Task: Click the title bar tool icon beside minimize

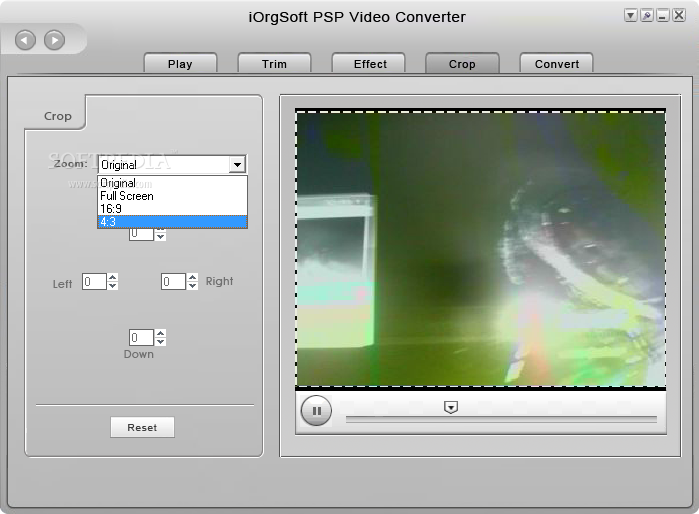Action: pos(646,16)
